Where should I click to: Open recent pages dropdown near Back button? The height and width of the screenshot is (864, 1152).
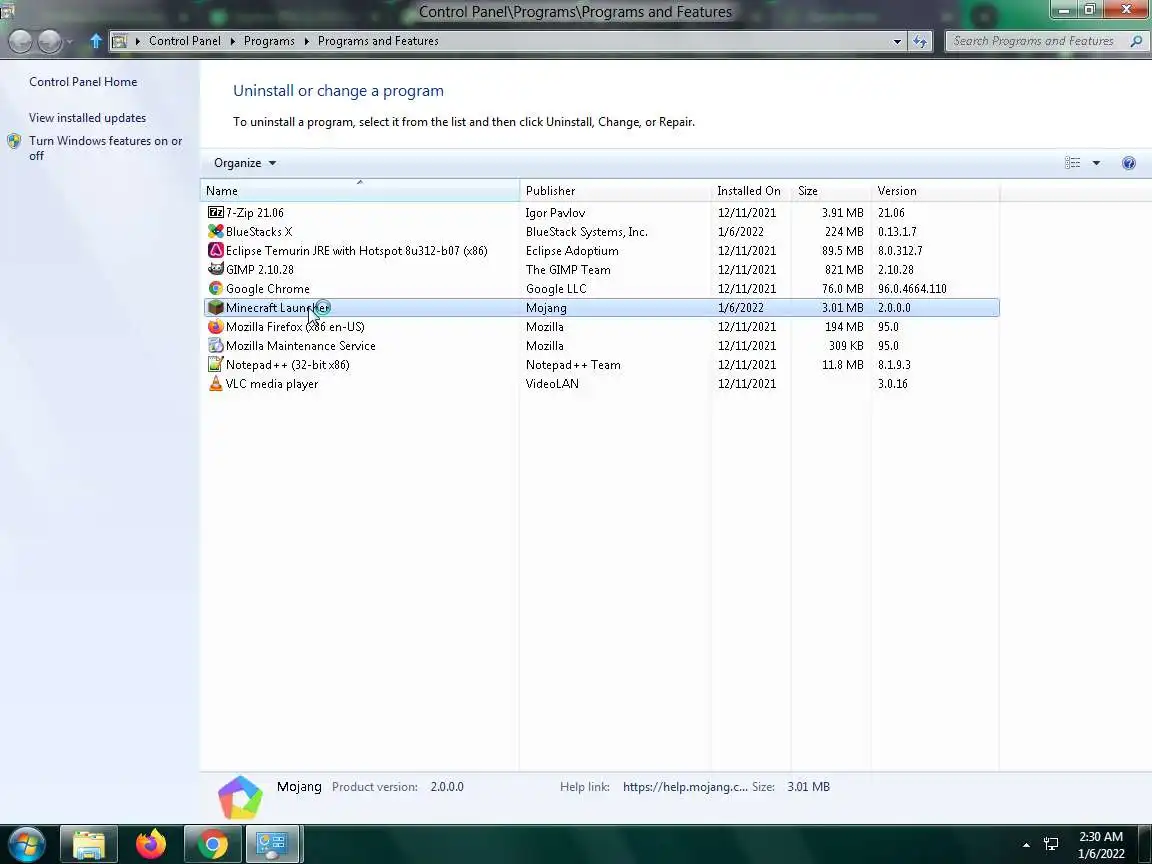coord(69,42)
